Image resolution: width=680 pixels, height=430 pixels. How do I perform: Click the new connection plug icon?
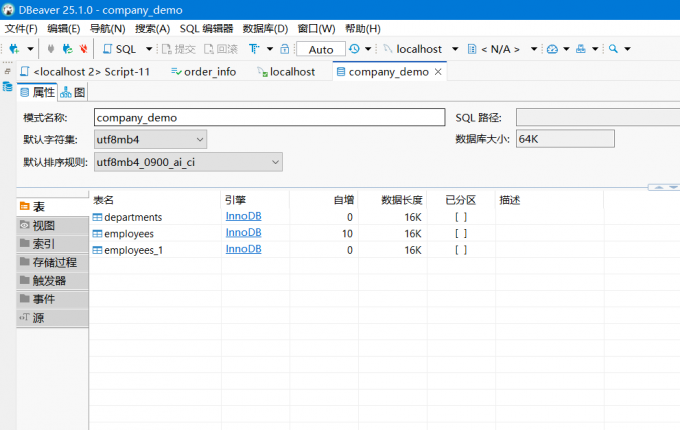click(13, 48)
